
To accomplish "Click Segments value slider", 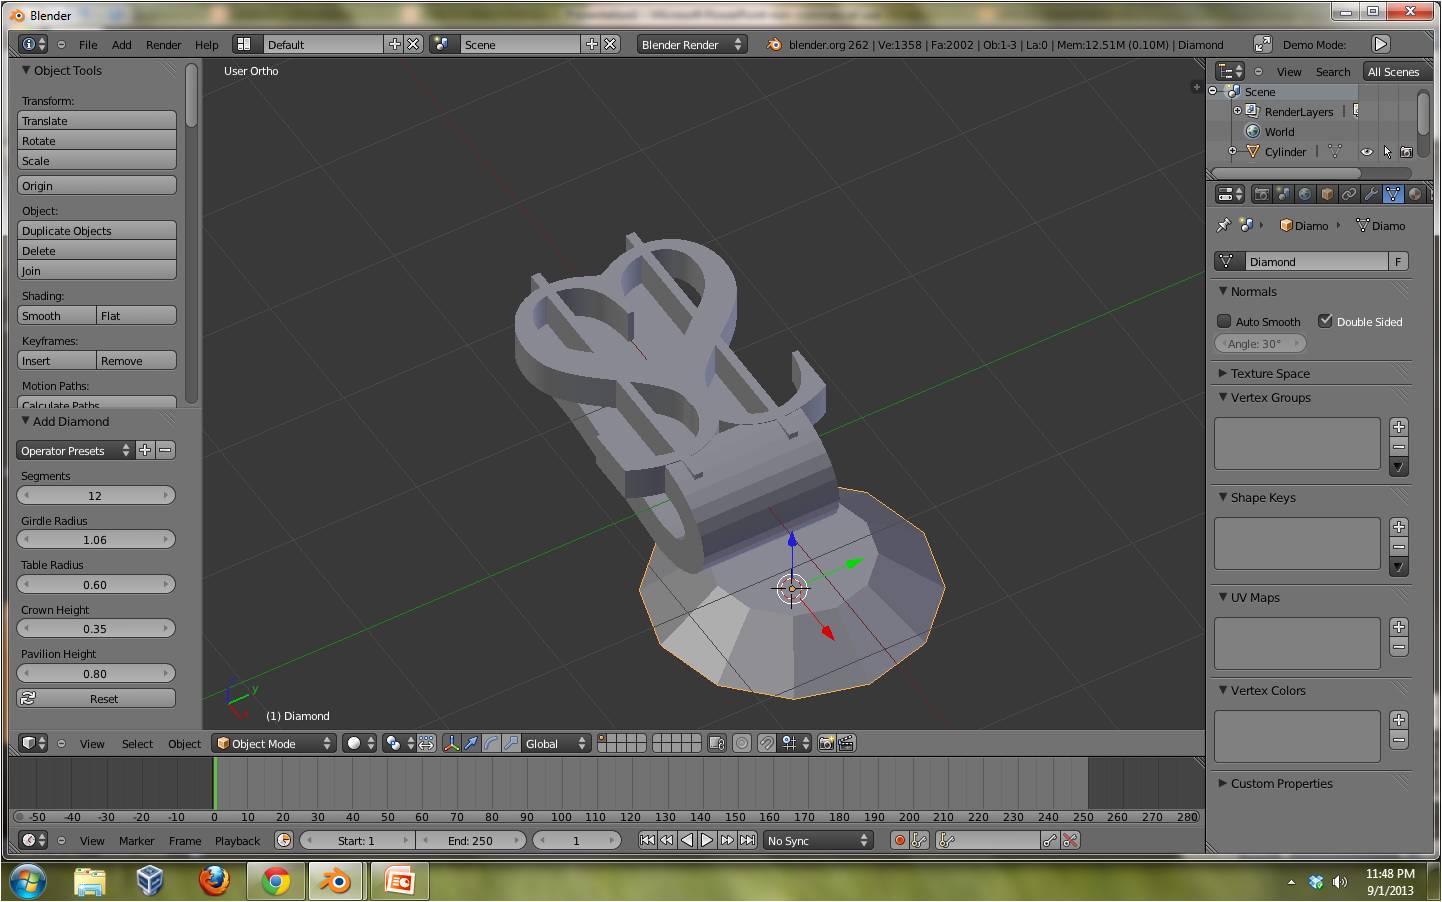I will pos(96,495).
